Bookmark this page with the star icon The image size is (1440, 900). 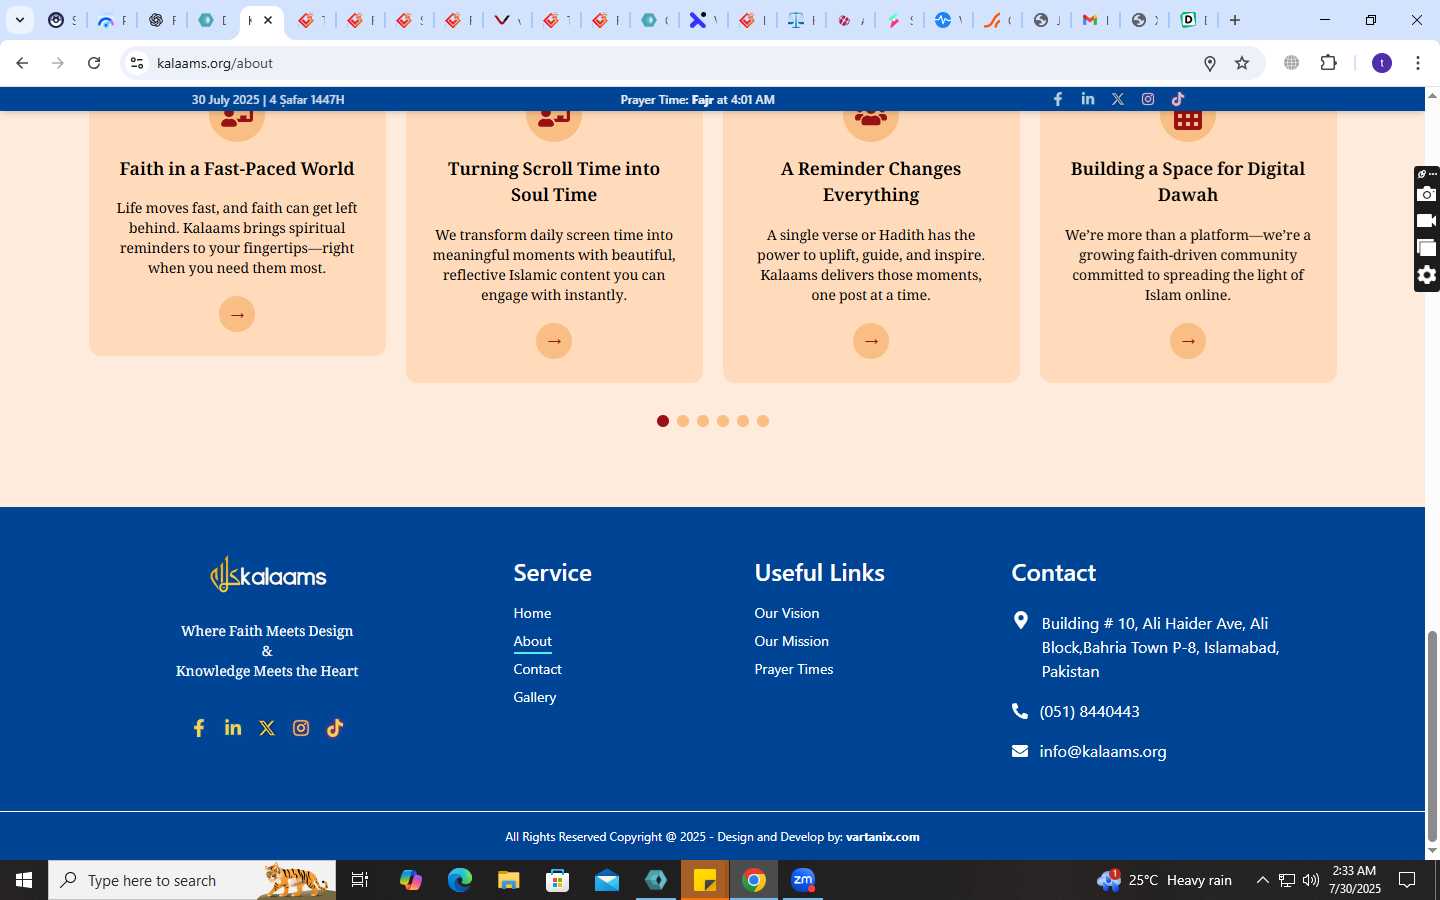[x=1242, y=63]
